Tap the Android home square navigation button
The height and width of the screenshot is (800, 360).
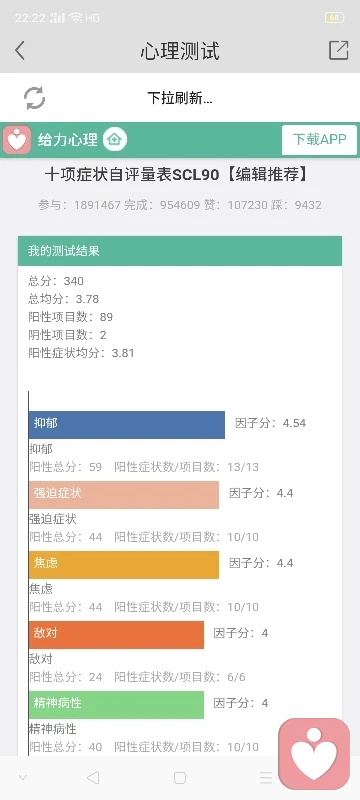point(179,778)
